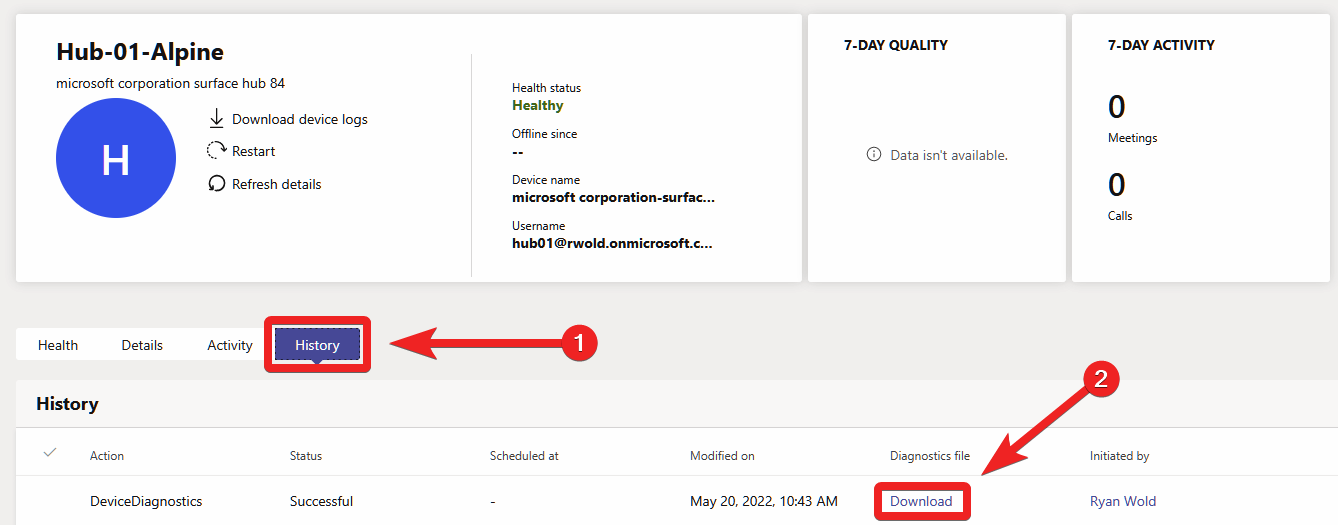Download the DeviceDiagnostics file
The width and height of the screenshot is (1338, 525).
click(x=921, y=501)
